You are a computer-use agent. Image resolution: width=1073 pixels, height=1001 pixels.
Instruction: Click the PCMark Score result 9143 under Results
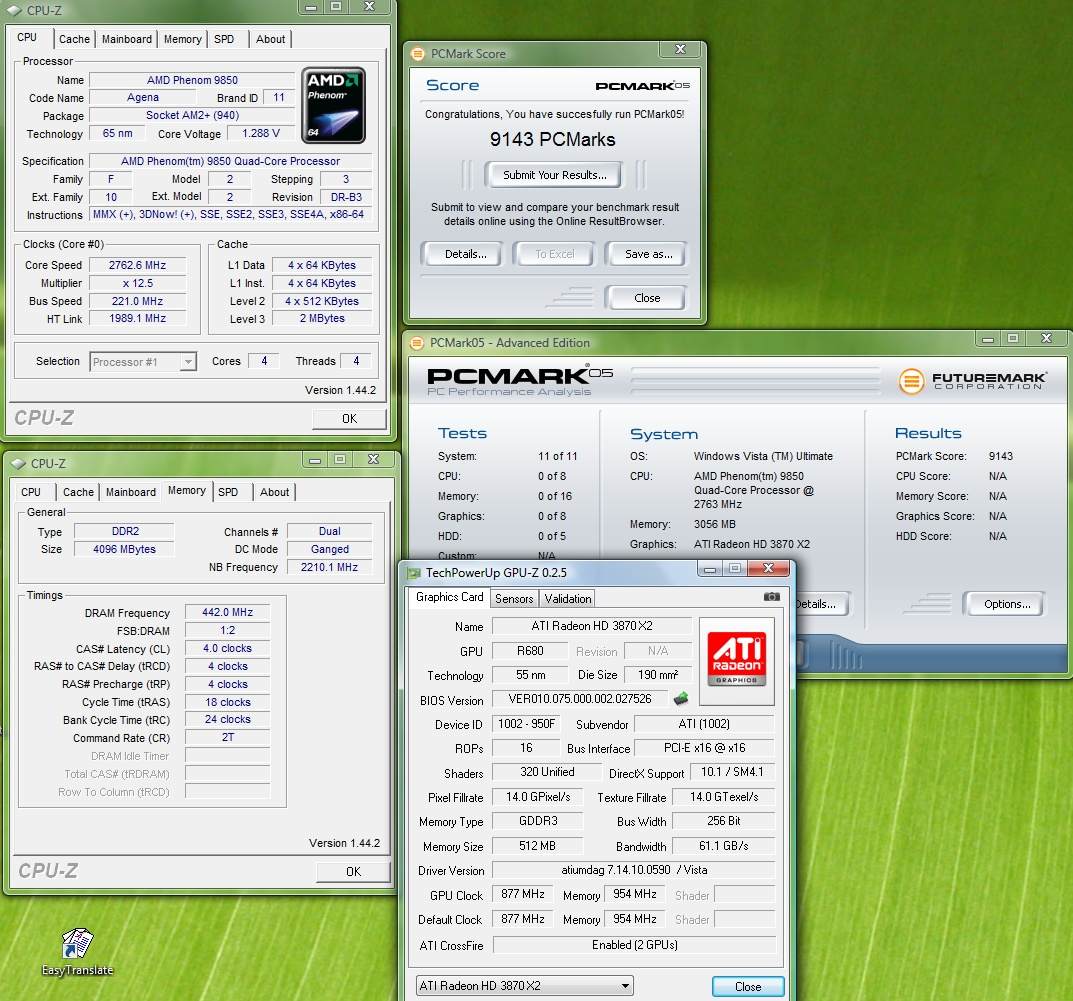point(1000,456)
